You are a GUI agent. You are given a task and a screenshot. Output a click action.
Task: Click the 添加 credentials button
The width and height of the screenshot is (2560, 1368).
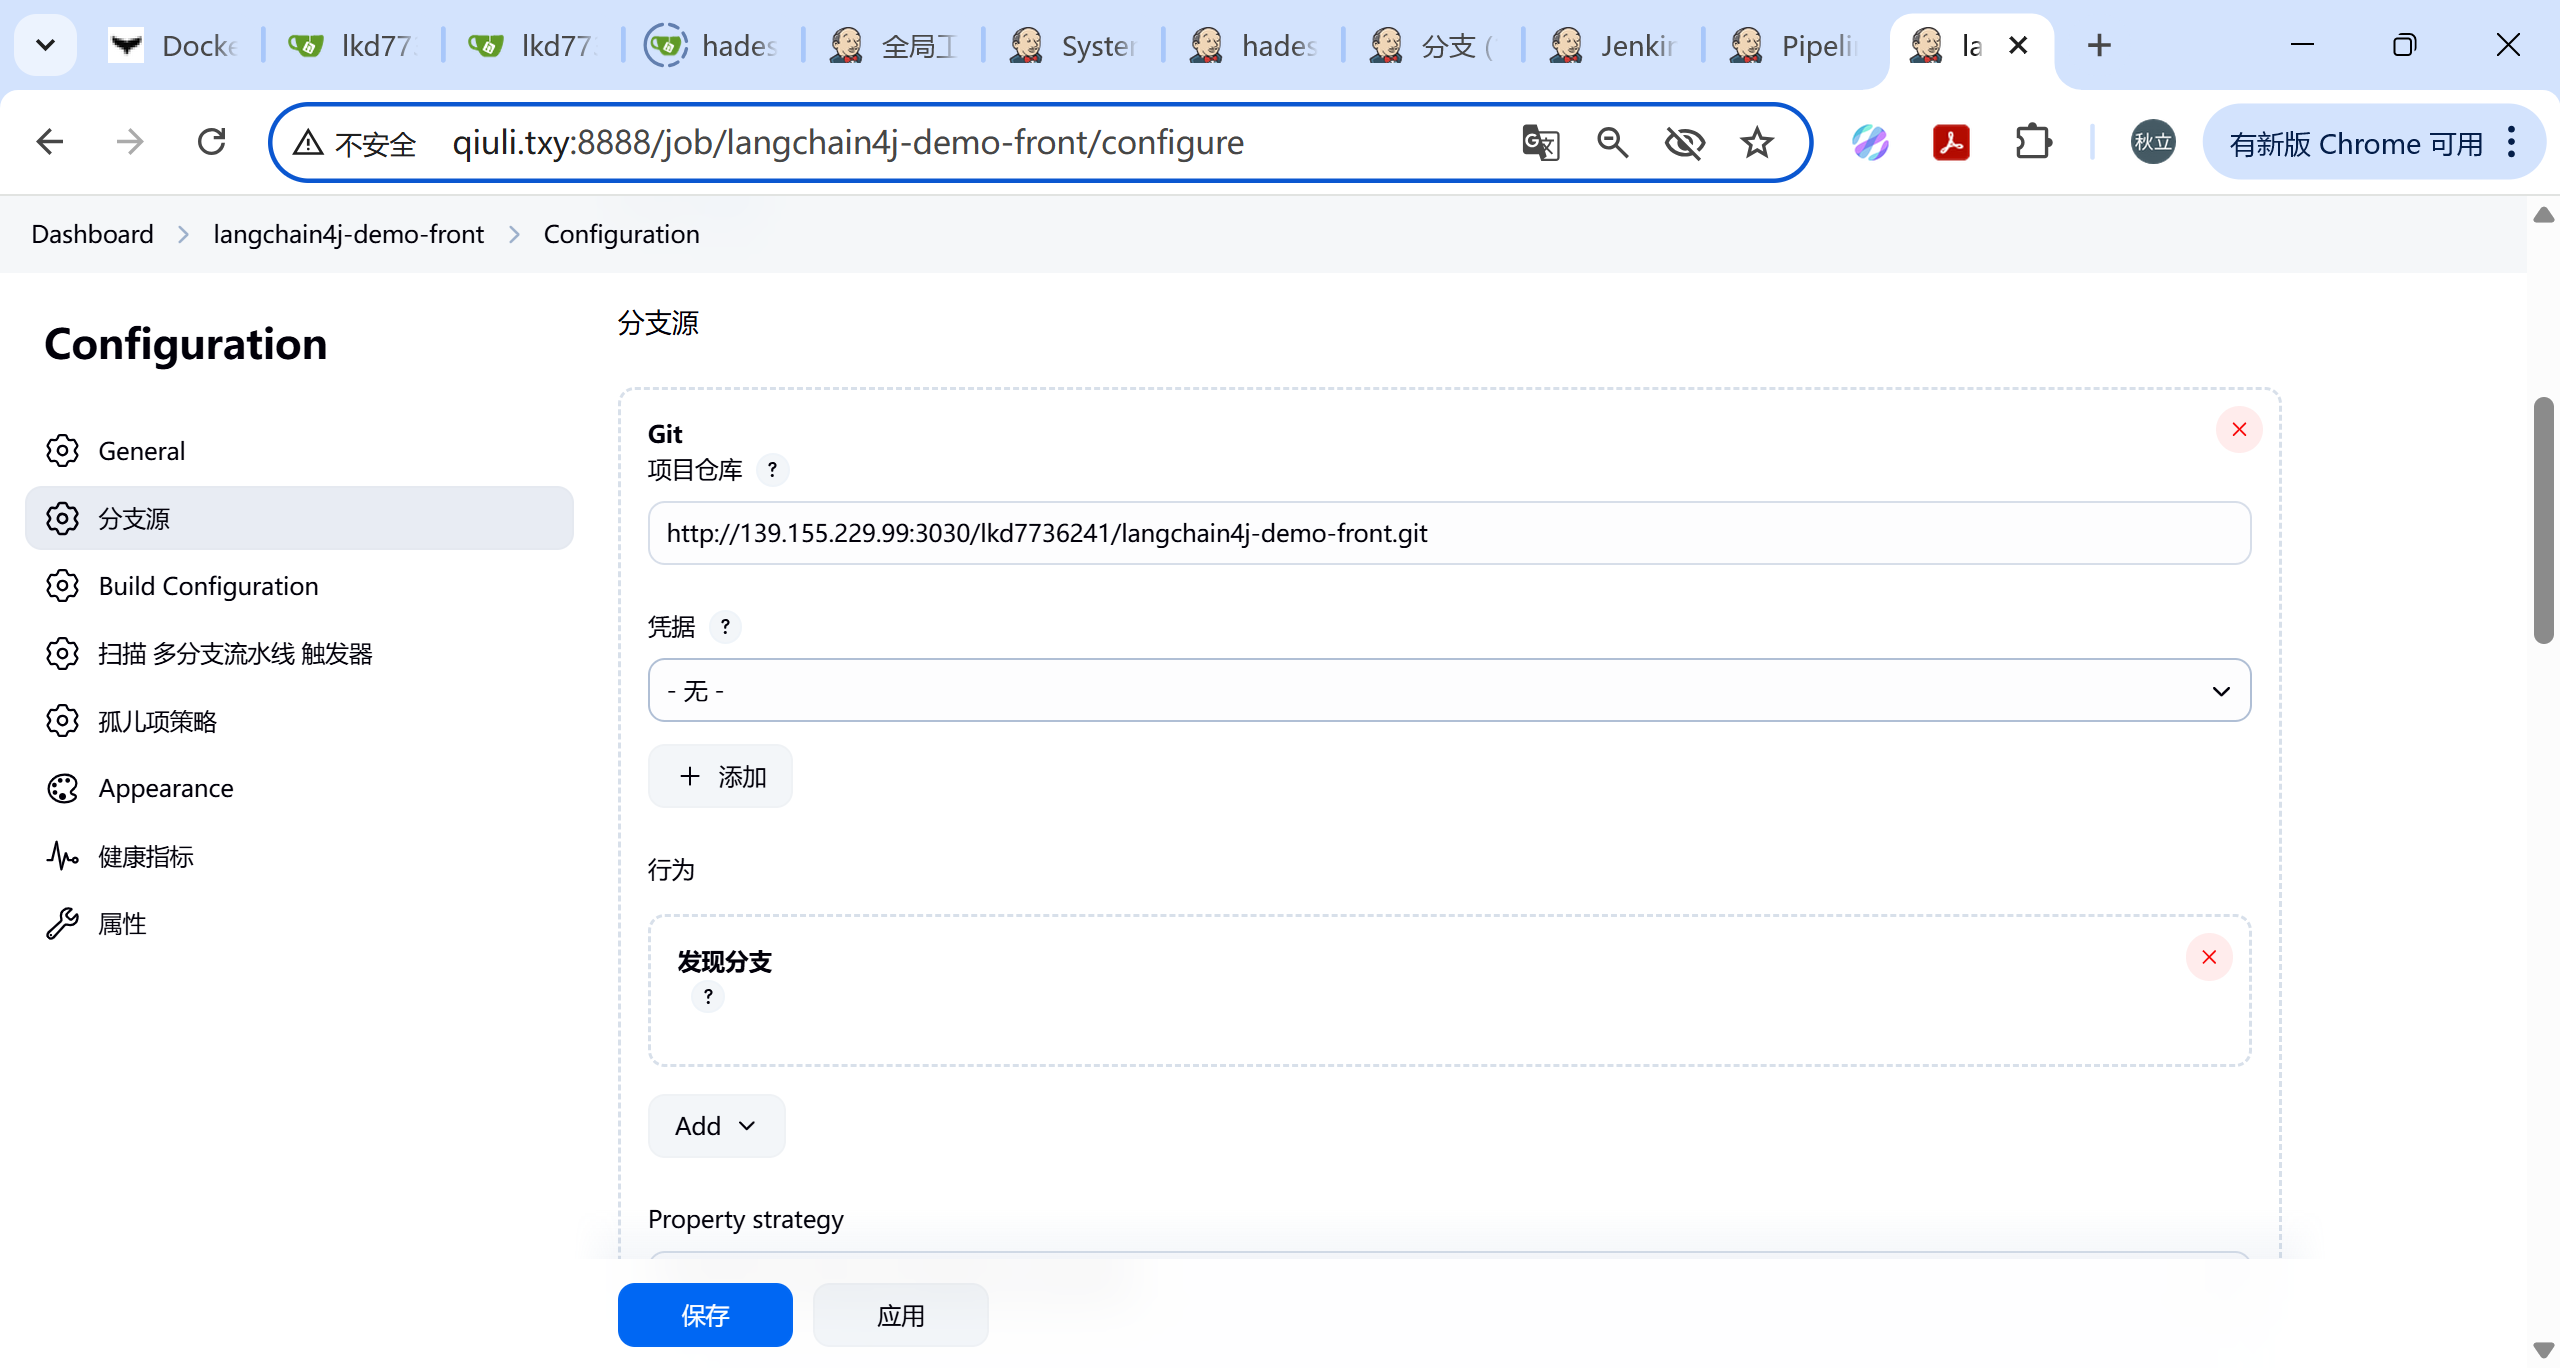(x=720, y=777)
